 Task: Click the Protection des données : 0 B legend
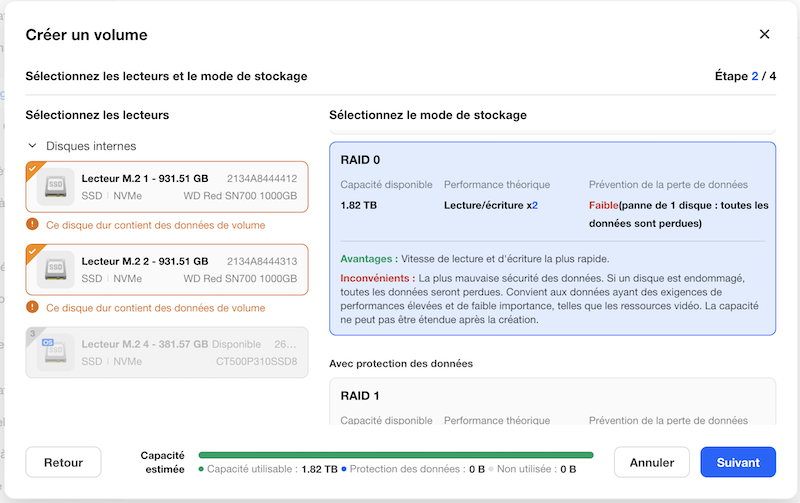413,469
